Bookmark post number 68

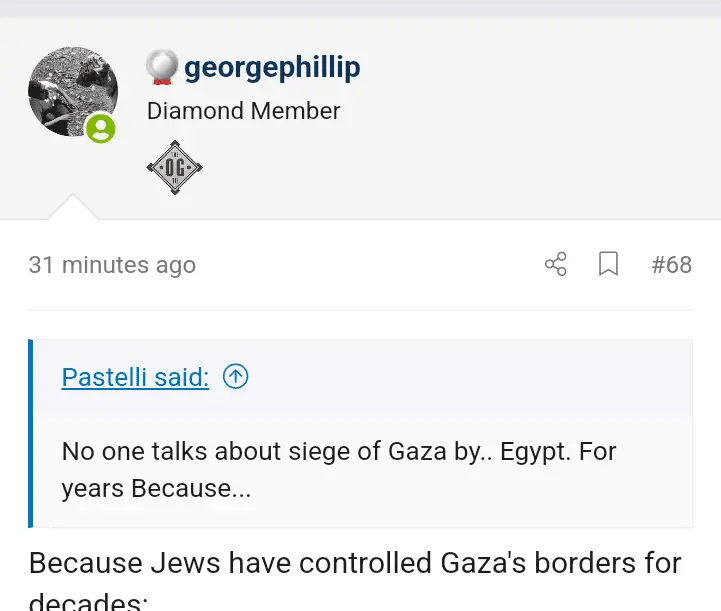608,265
